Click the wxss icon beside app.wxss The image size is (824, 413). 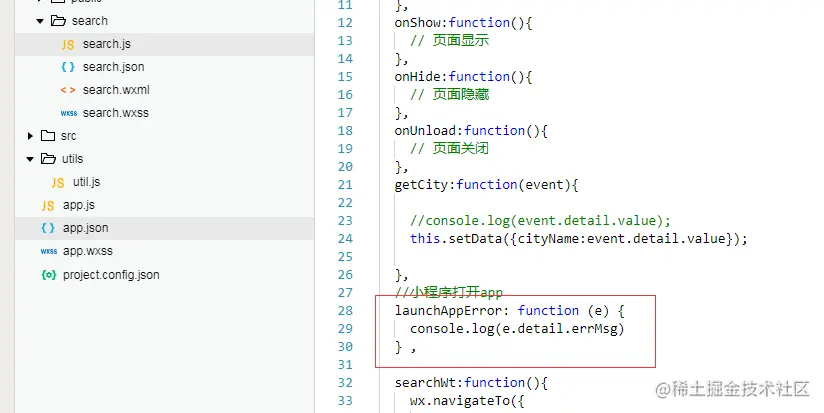click(x=49, y=251)
